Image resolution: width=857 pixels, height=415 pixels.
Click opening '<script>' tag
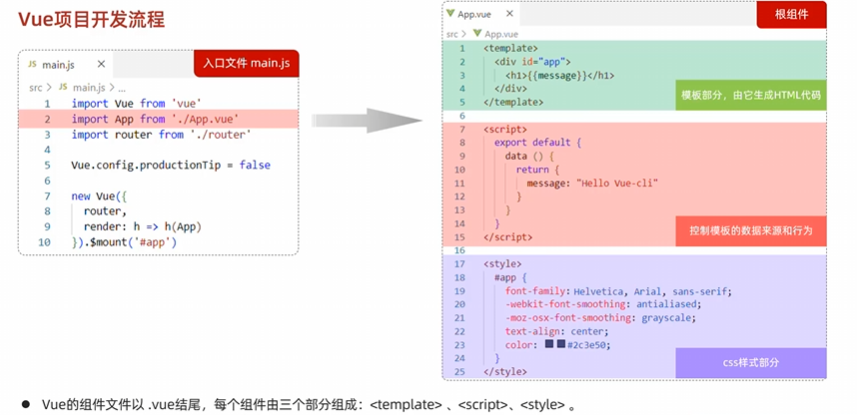click(505, 129)
